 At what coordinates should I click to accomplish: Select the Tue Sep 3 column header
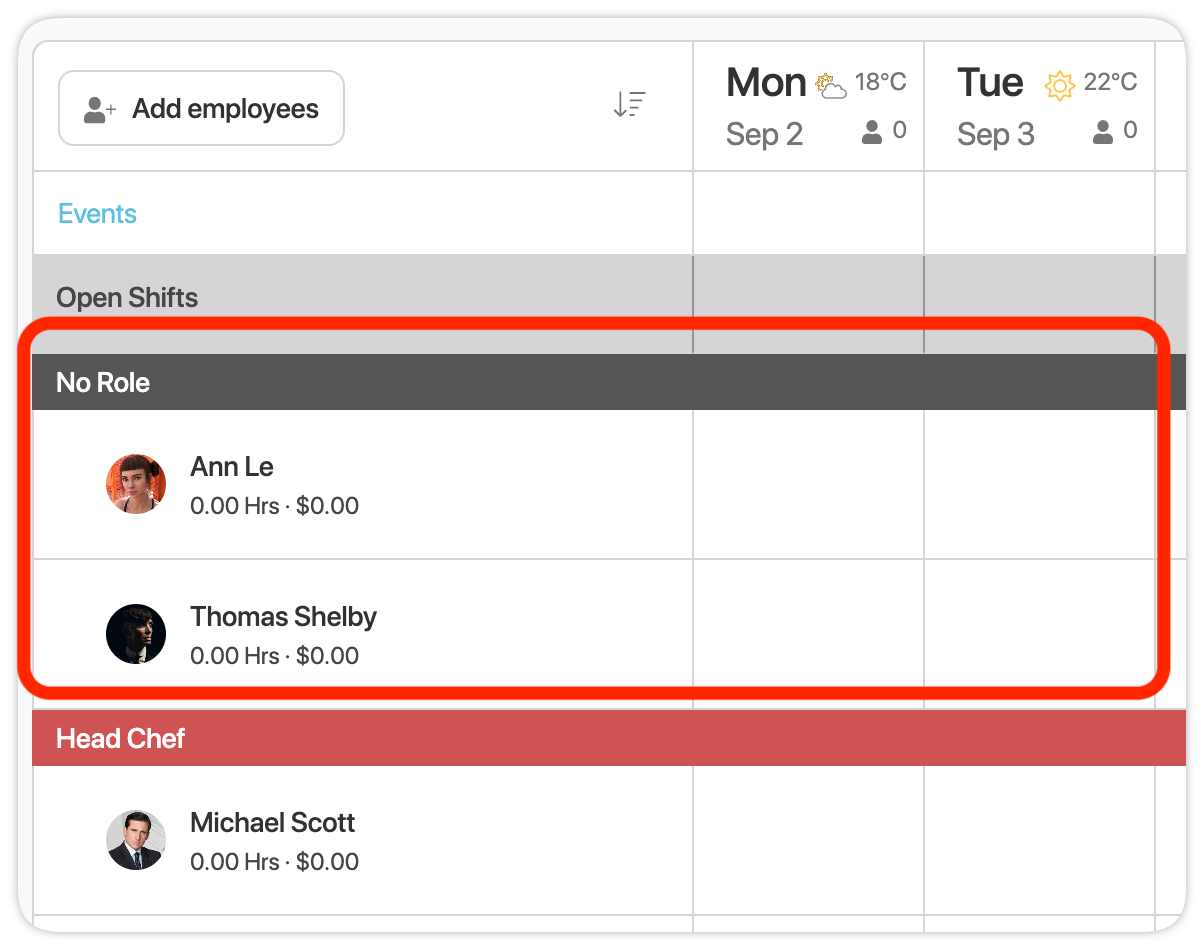pos(1040,106)
